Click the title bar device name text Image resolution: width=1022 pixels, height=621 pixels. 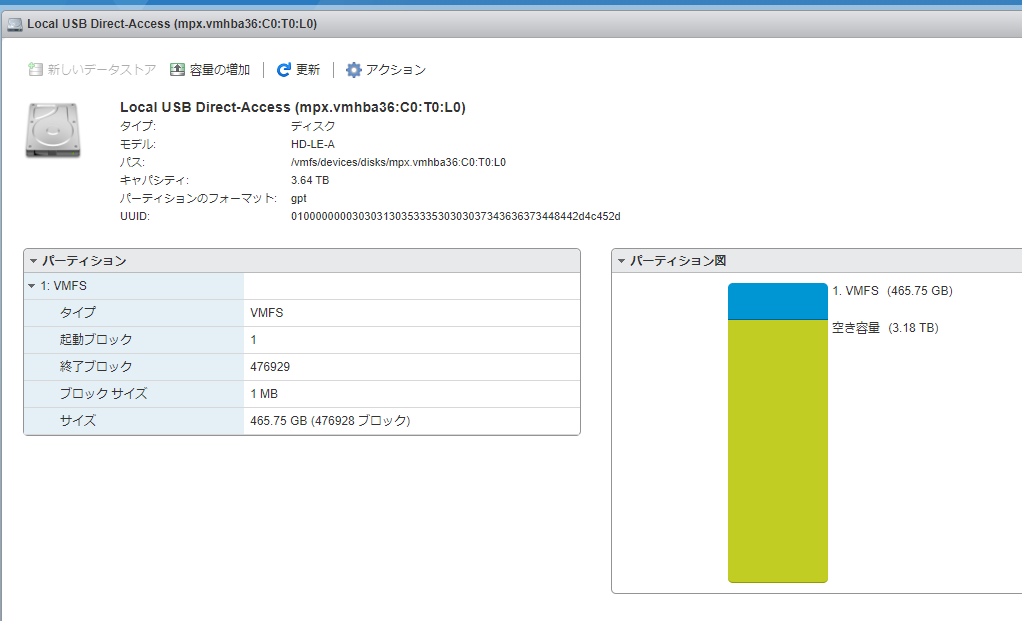pos(172,24)
